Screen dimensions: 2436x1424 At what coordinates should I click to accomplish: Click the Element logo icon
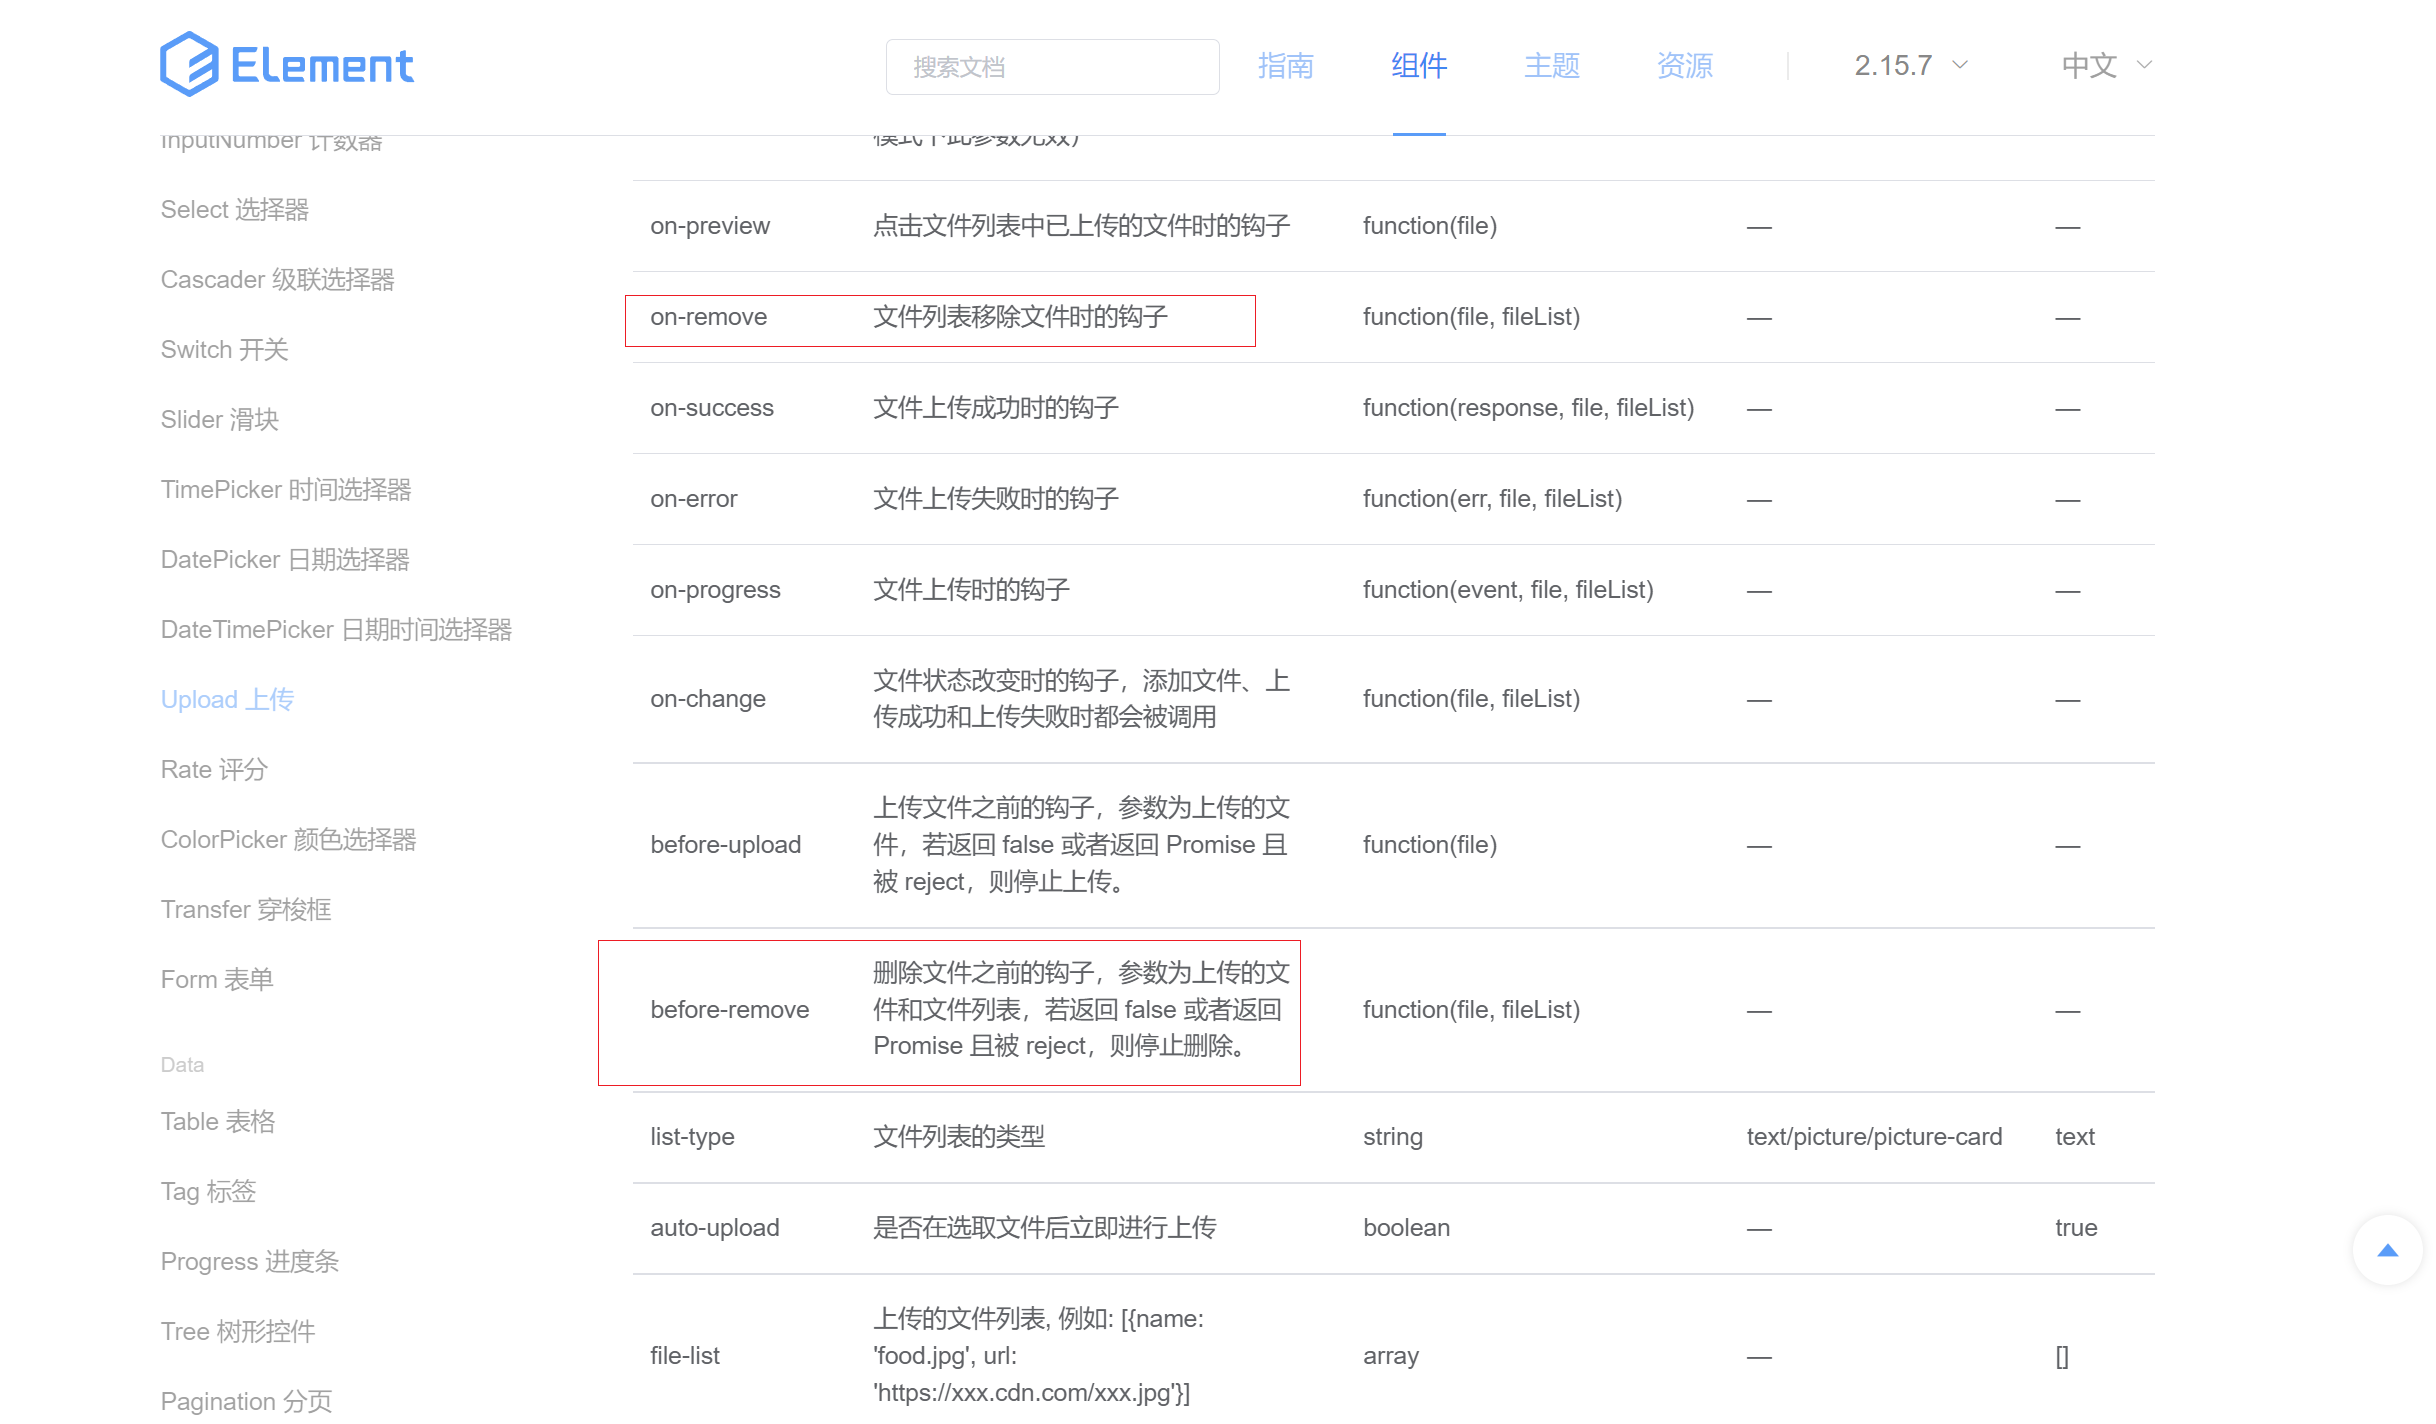[x=189, y=65]
